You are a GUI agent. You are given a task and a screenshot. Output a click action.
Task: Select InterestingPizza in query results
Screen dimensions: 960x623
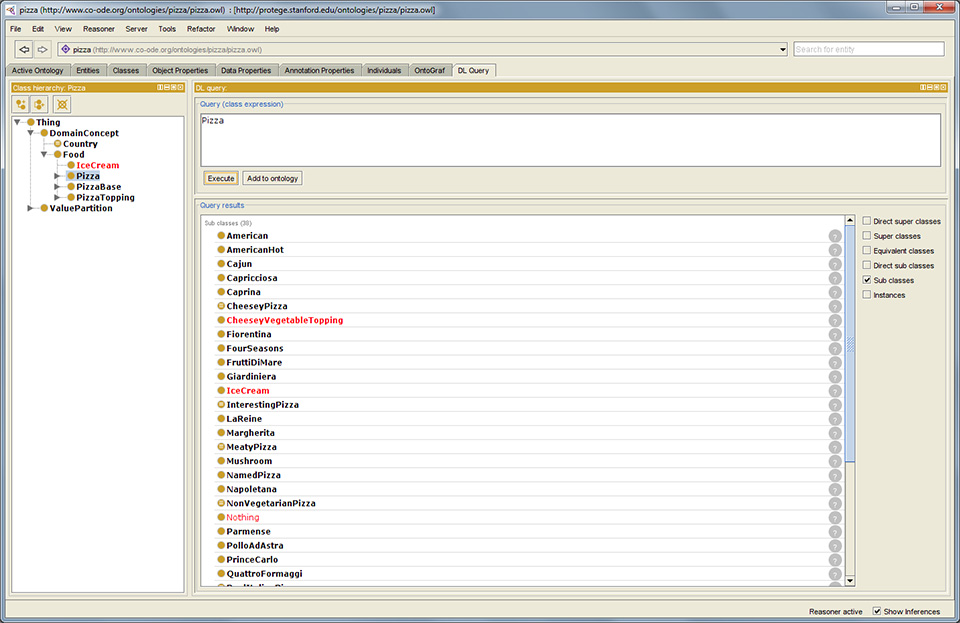(262, 405)
